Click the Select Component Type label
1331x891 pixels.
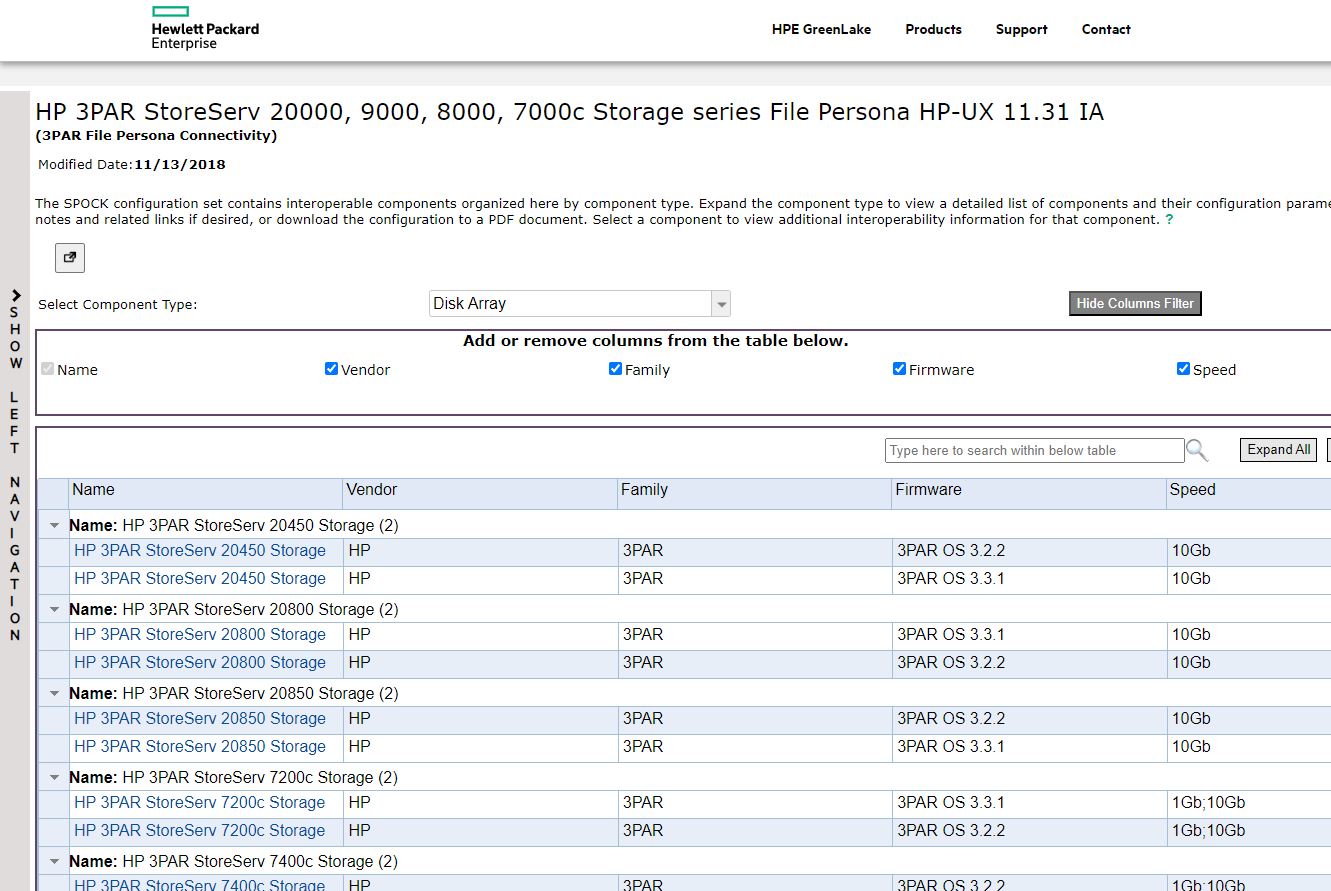118,305
